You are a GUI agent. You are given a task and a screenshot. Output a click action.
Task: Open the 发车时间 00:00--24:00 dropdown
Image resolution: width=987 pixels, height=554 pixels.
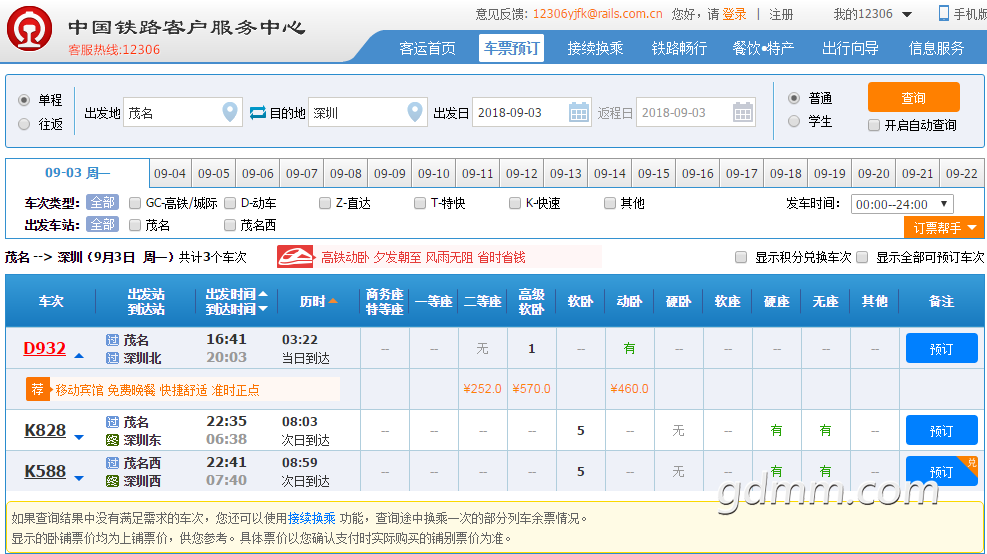[902, 204]
